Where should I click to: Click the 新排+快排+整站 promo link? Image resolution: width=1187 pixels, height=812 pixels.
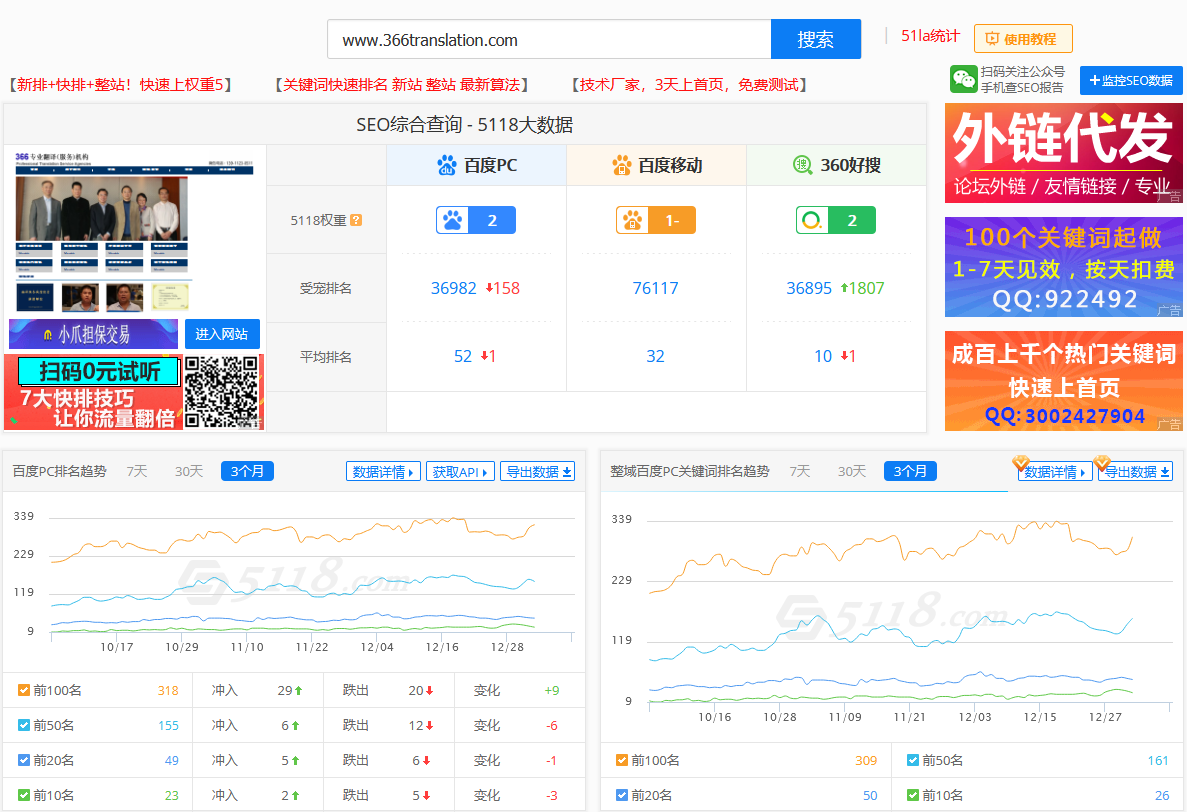tap(120, 85)
